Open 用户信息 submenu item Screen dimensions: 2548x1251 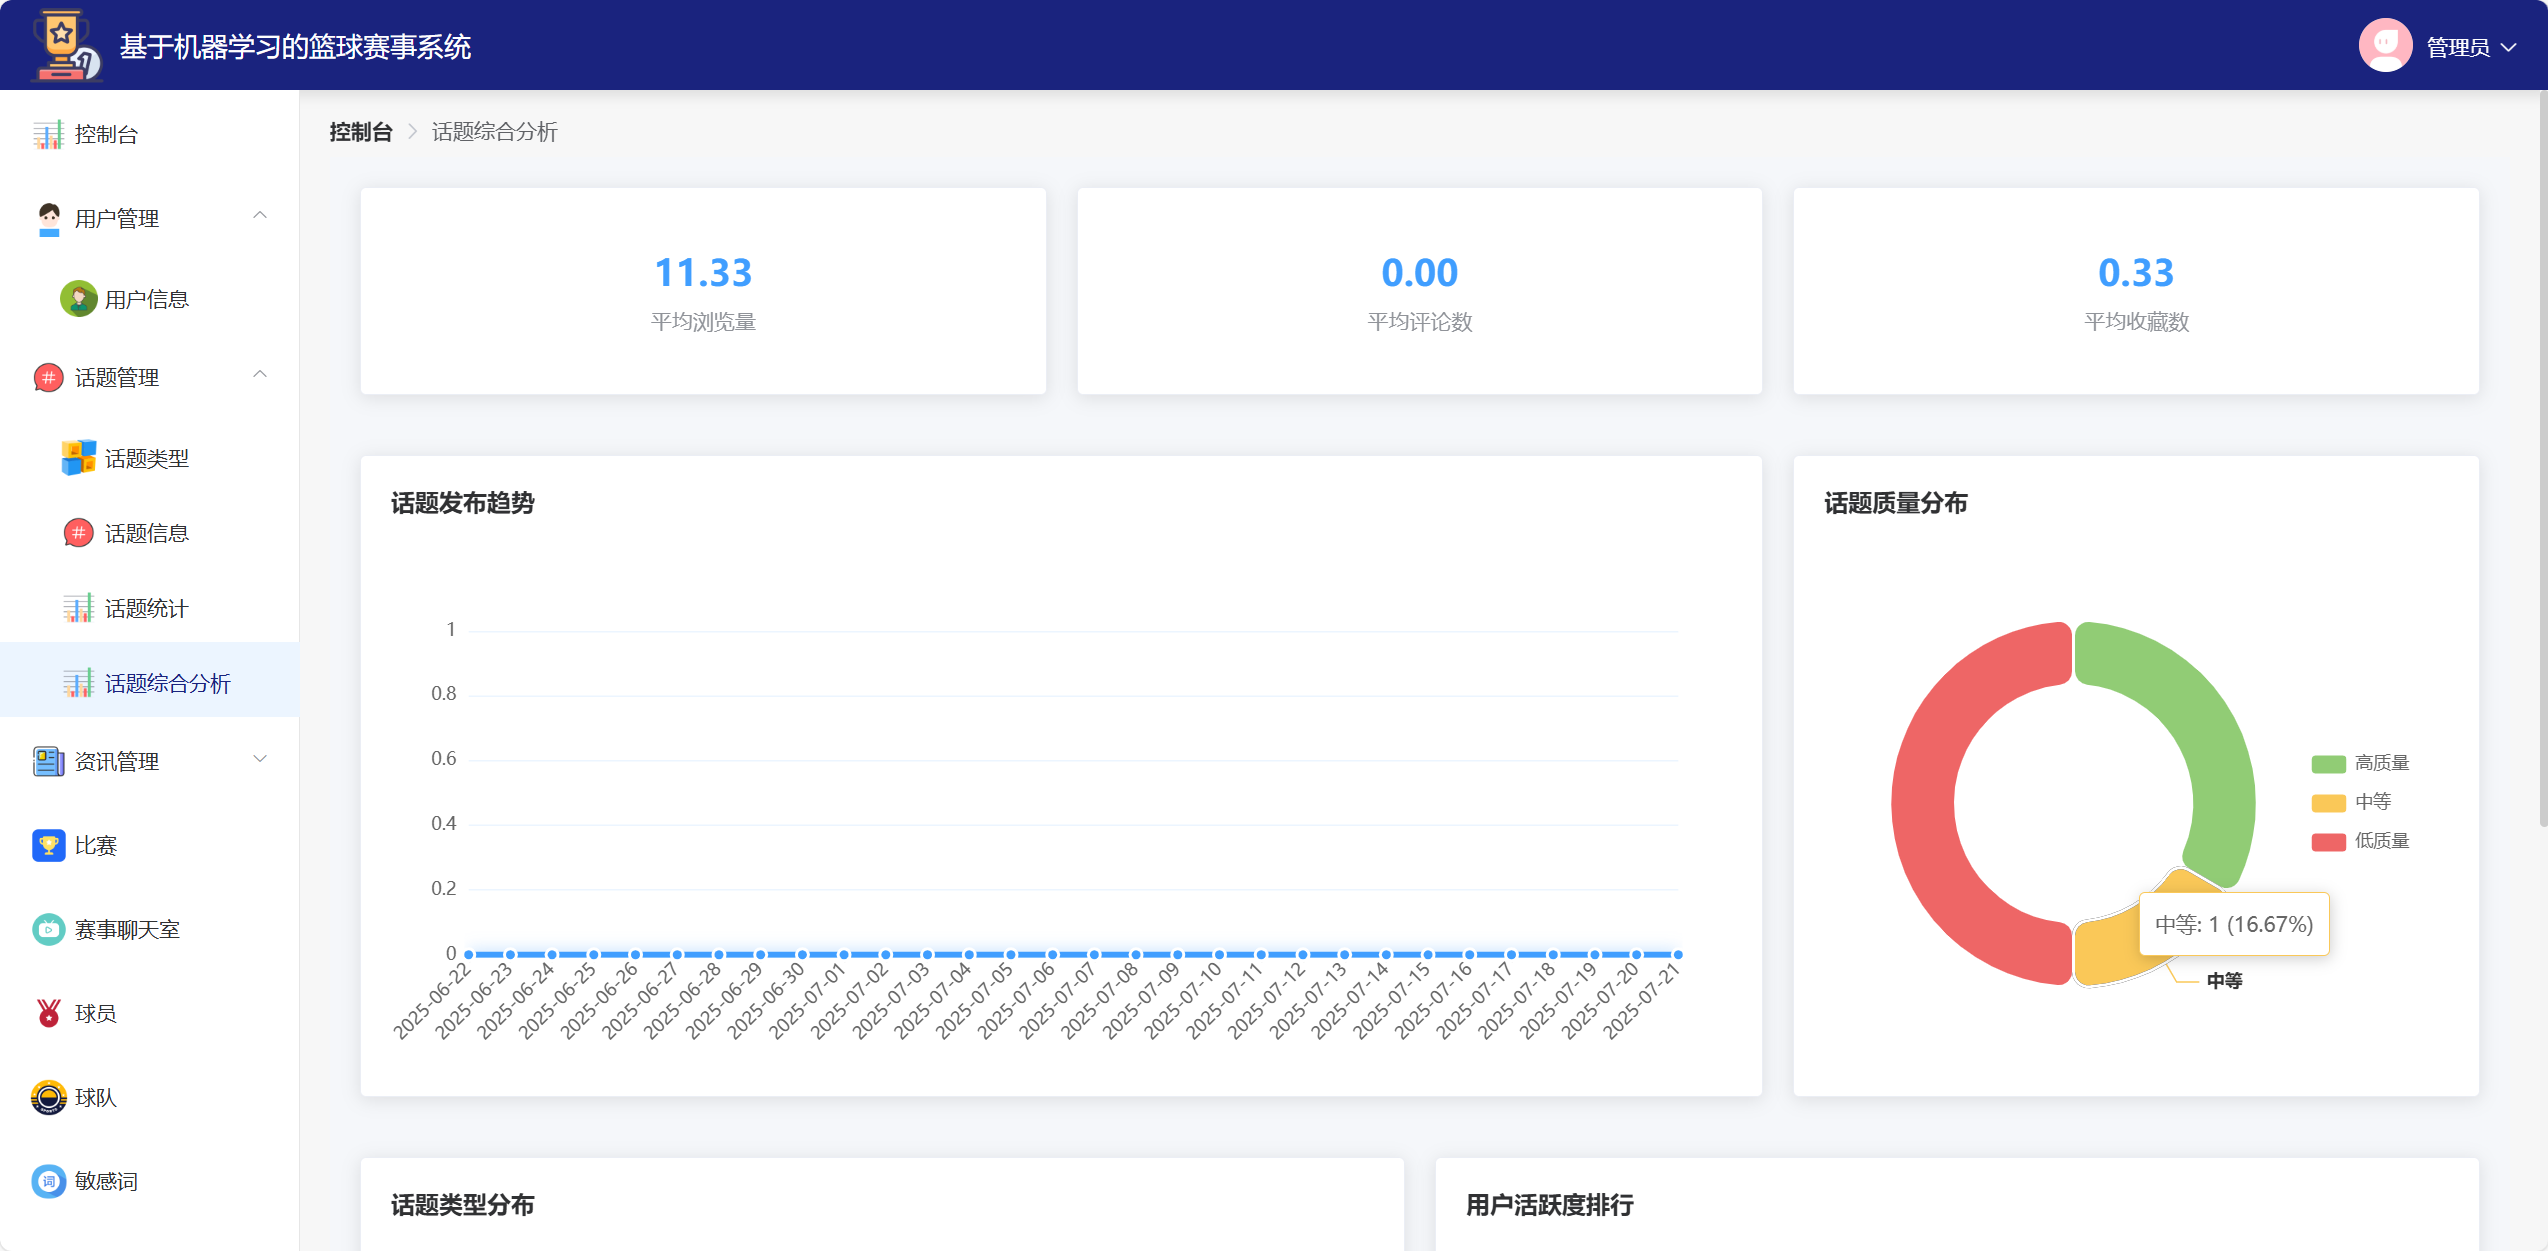pyautogui.click(x=150, y=299)
